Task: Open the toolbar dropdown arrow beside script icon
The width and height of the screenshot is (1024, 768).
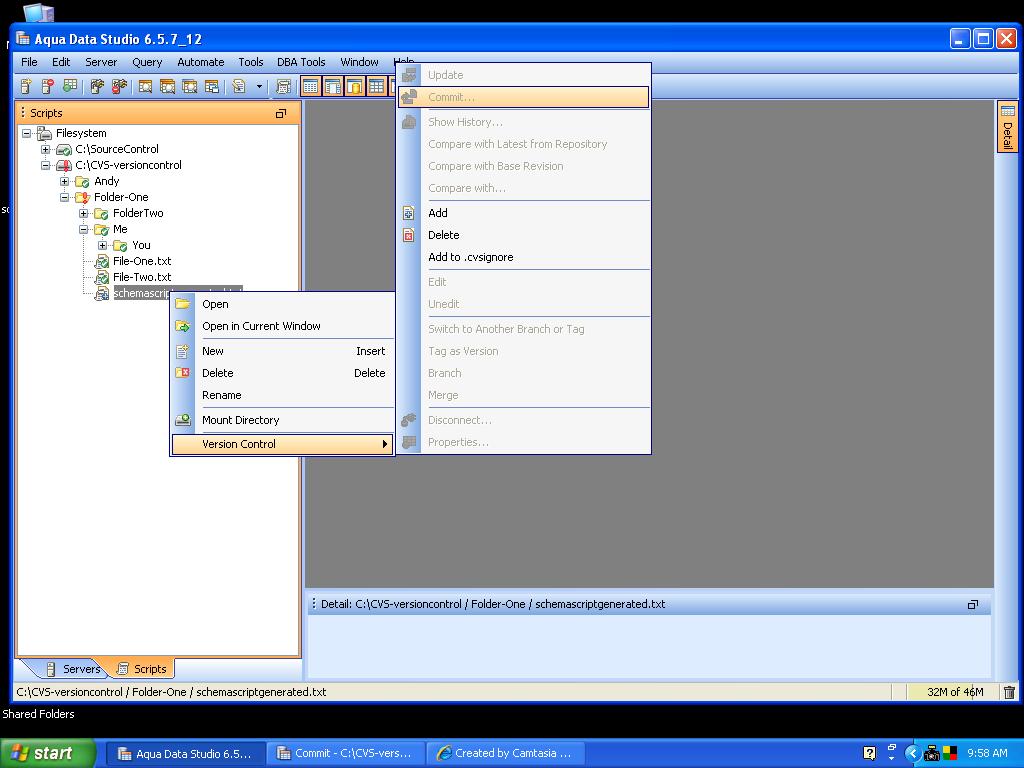Action: point(259,86)
